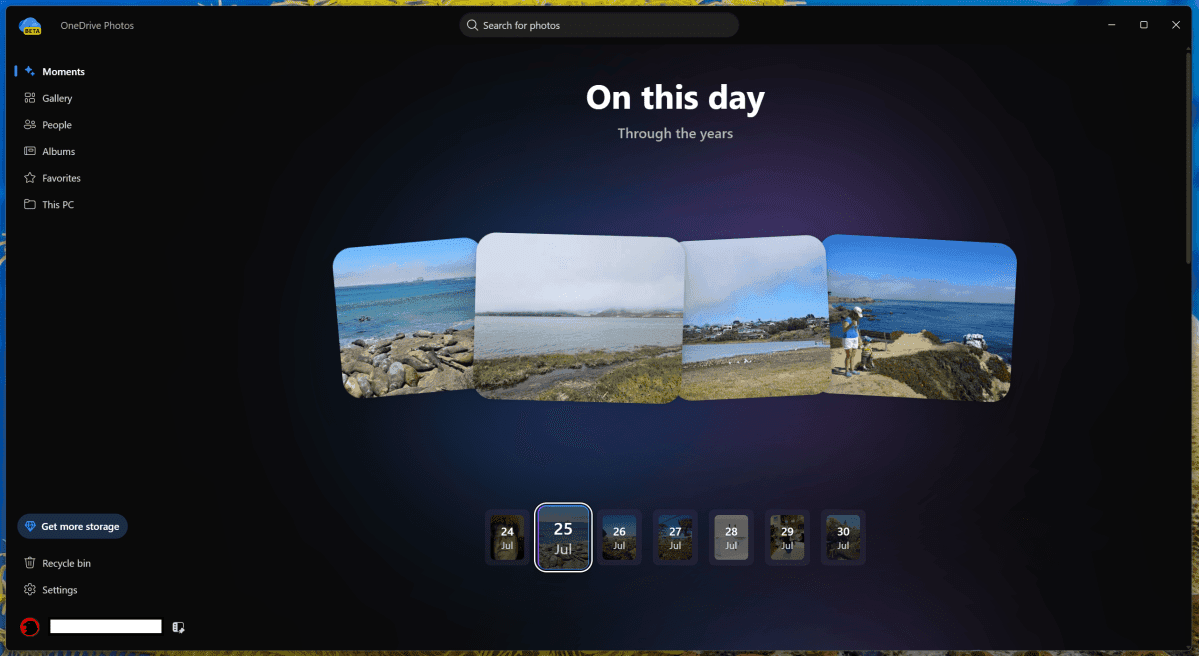
Task: Click the OneDrive Photos title text
Action: tap(97, 25)
